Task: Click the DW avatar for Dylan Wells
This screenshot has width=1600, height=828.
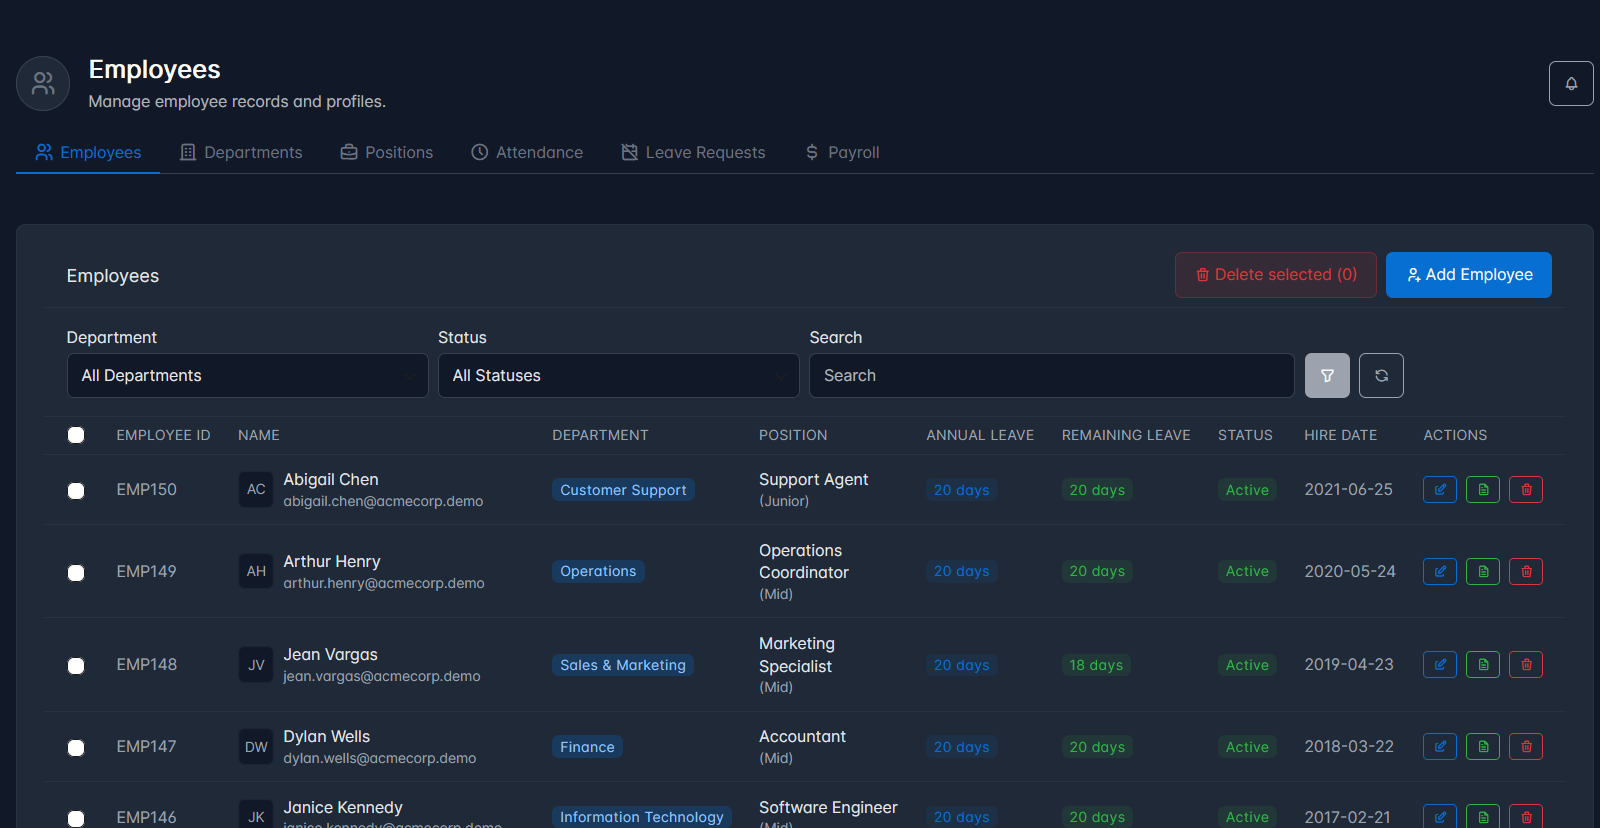Action: [x=256, y=747]
